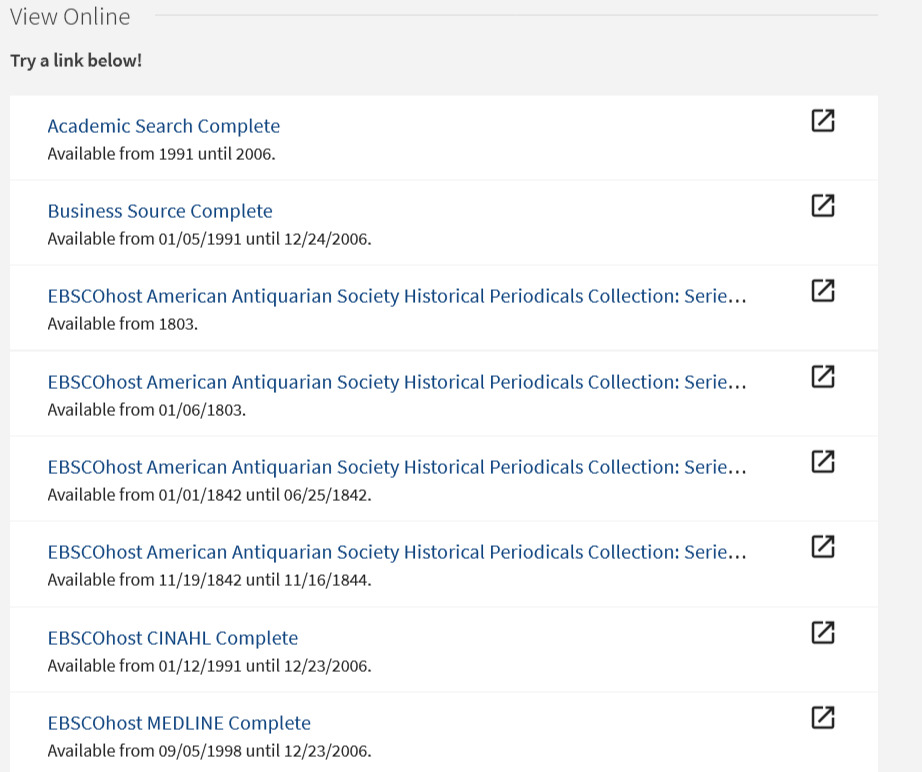Screen dimensions: 922x772
Task: Click external icon for row dated 01/06/1803
Action: (822, 377)
